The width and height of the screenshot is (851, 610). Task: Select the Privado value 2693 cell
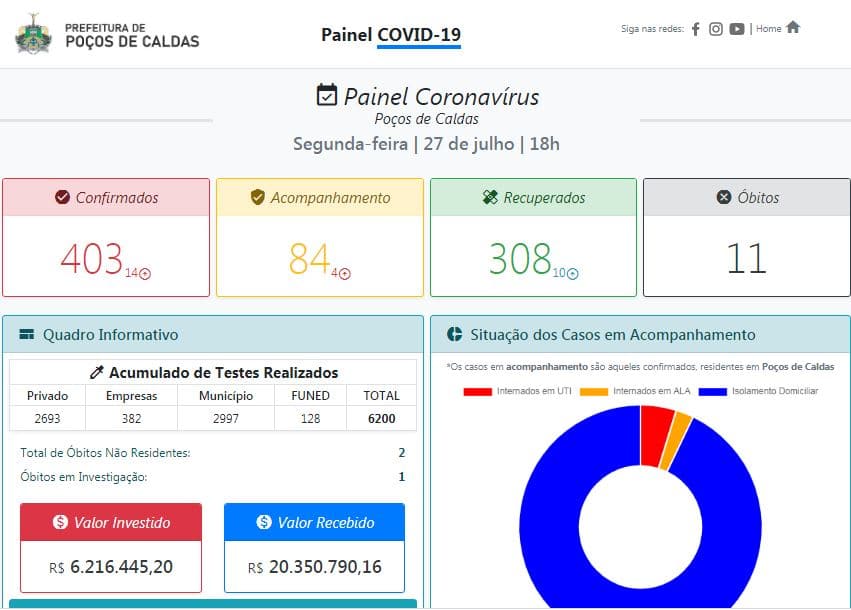47,418
